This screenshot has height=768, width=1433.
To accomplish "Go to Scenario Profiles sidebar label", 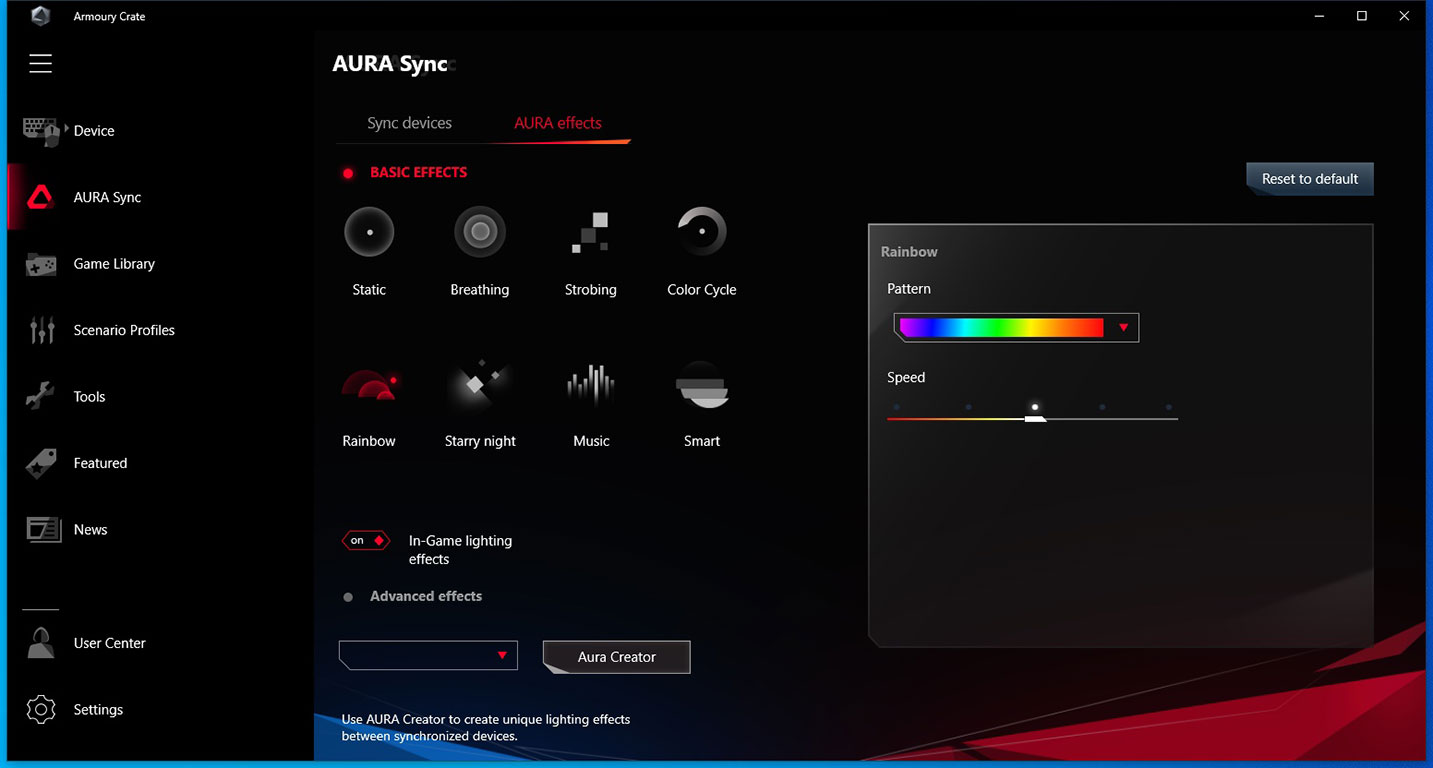I will click(124, 330).
